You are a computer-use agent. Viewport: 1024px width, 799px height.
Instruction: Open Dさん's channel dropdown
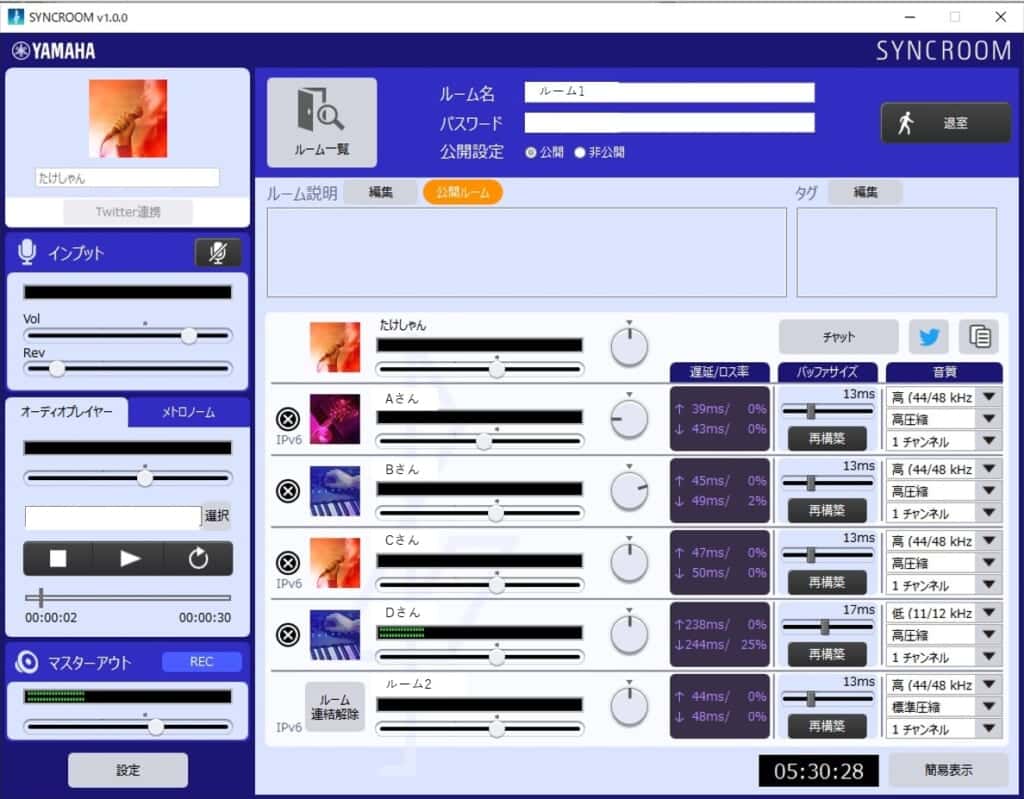(944, 657)
